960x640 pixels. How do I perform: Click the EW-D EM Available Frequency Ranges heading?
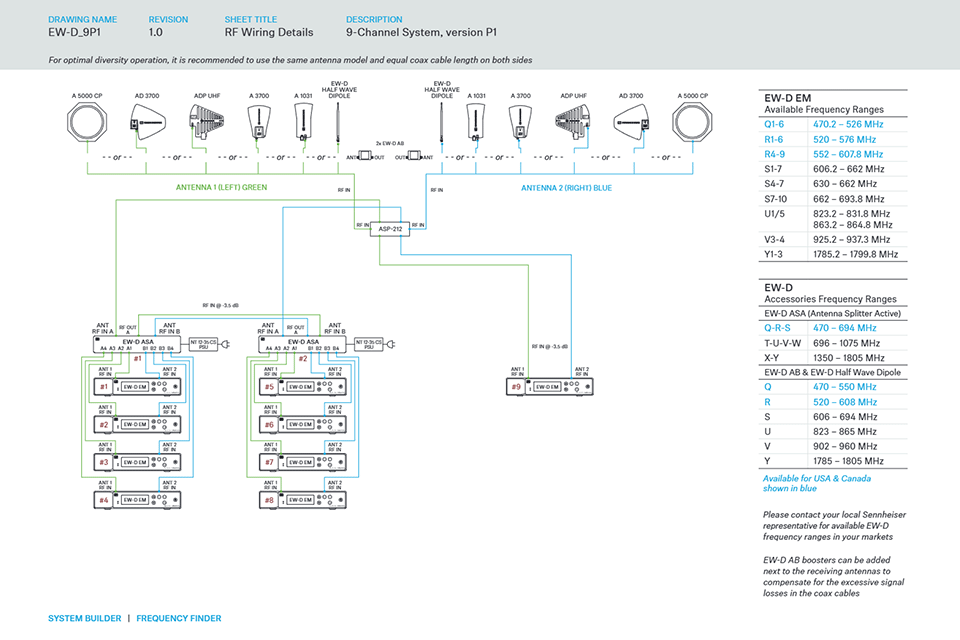[x=824, y=104]
